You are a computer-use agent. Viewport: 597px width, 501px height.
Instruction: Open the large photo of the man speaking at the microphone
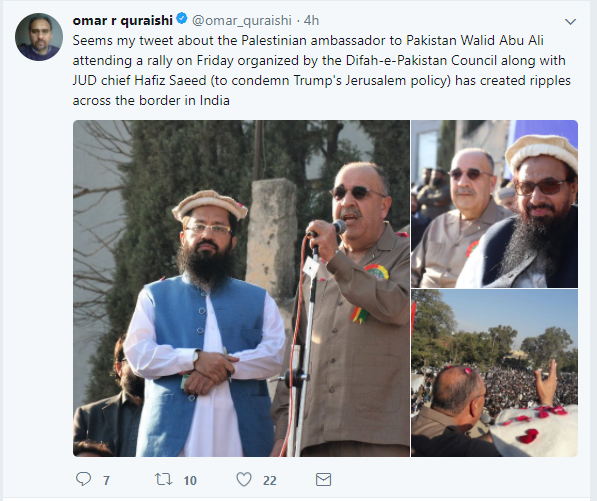click(x=241, y=288)
